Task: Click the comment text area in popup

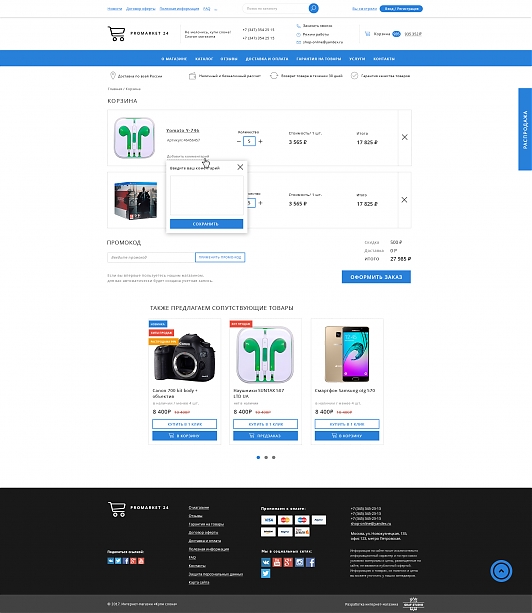Action: click(x=206, y=195)
